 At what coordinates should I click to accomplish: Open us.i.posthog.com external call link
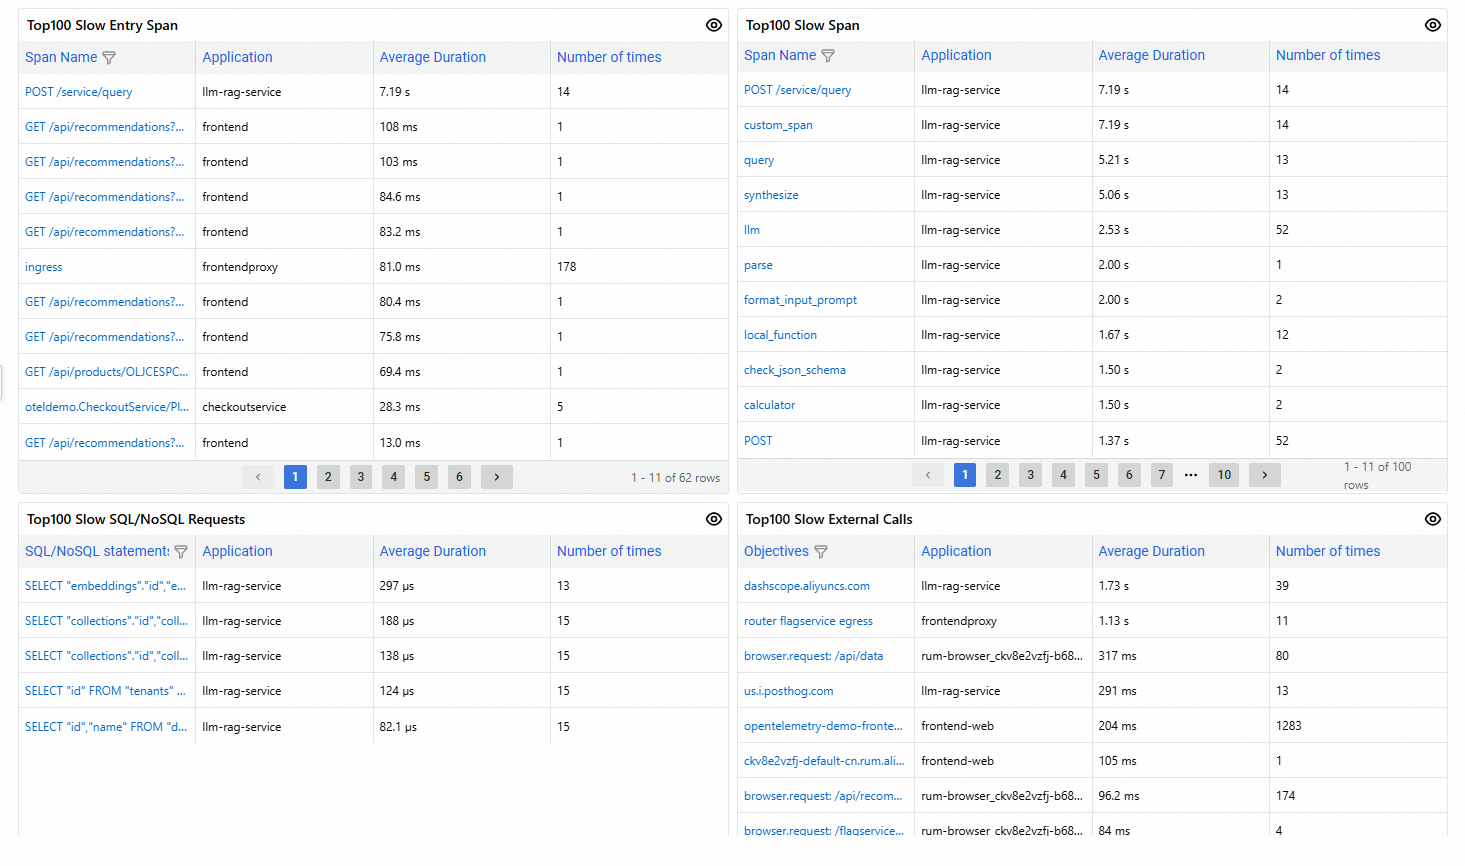click(789, 691)
